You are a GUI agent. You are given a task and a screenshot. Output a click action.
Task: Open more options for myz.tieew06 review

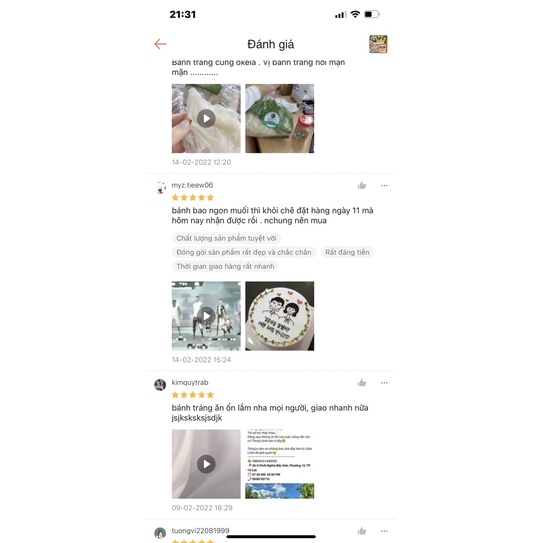tap(384, 186)
